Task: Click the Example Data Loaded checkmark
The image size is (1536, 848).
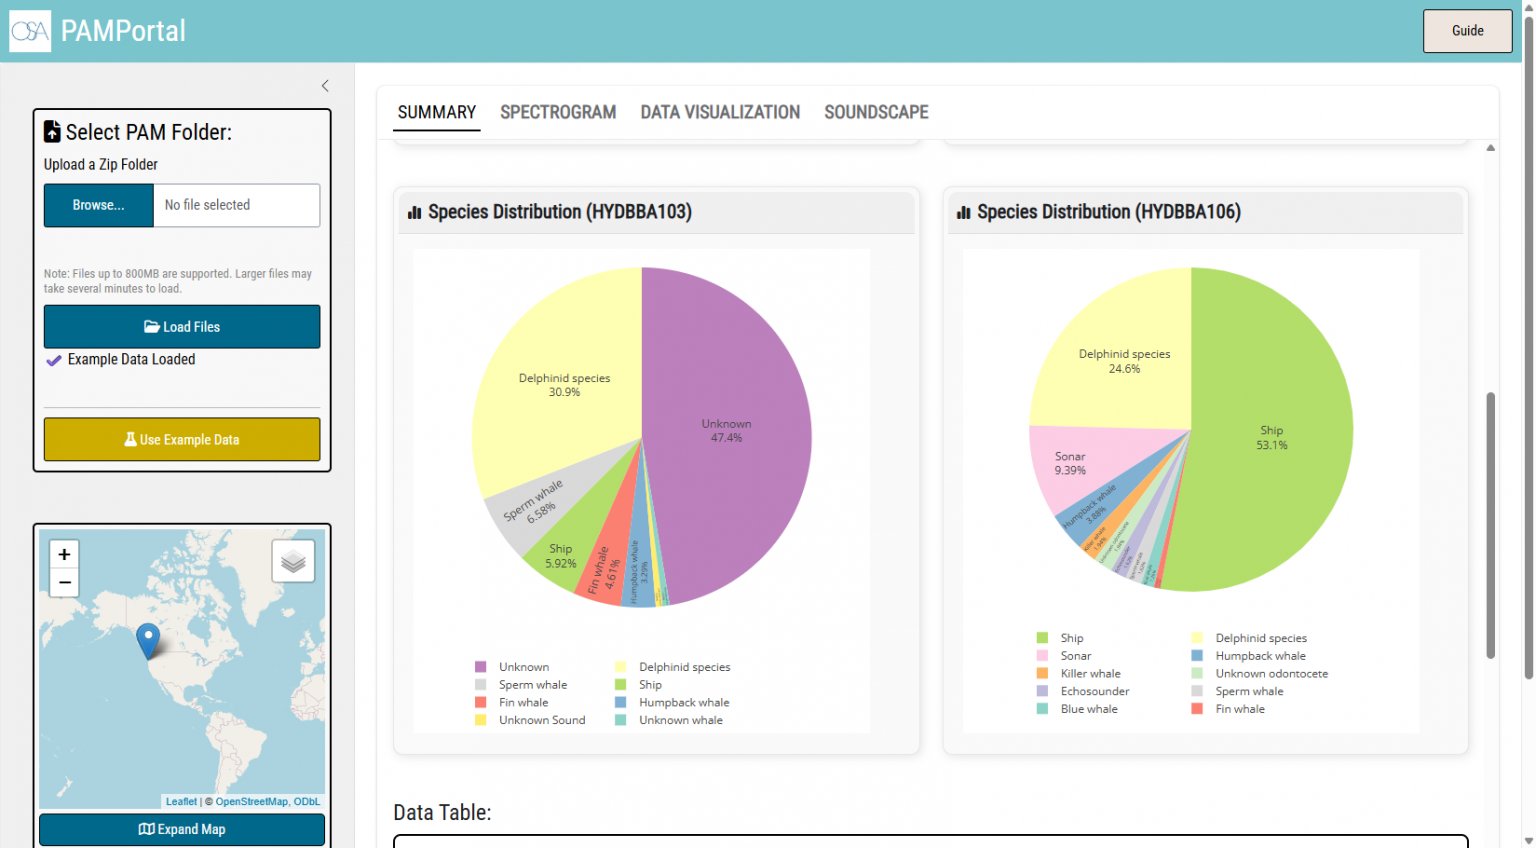Action: pyautogui.click(x=52, y=360)
